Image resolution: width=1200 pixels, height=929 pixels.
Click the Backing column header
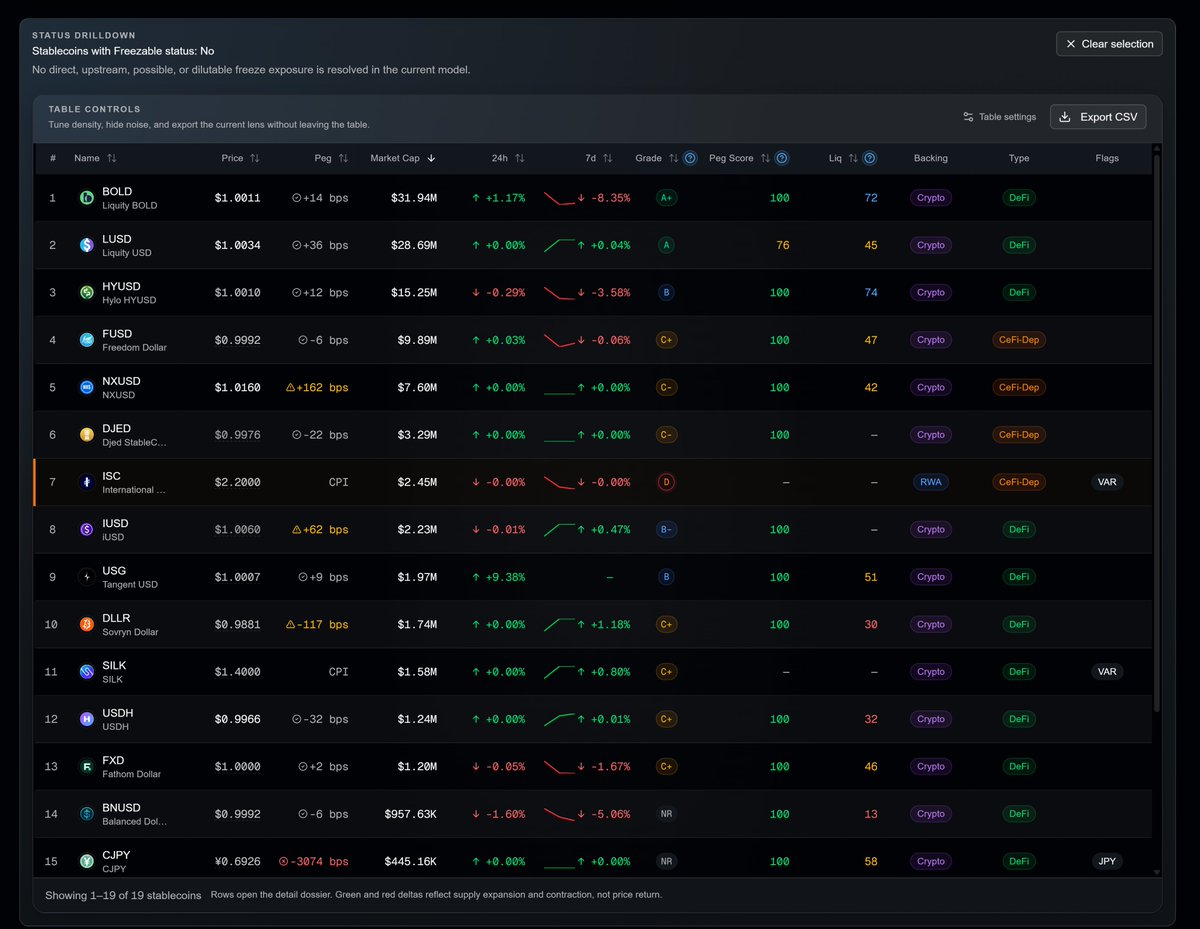click(x=930, y=158)
